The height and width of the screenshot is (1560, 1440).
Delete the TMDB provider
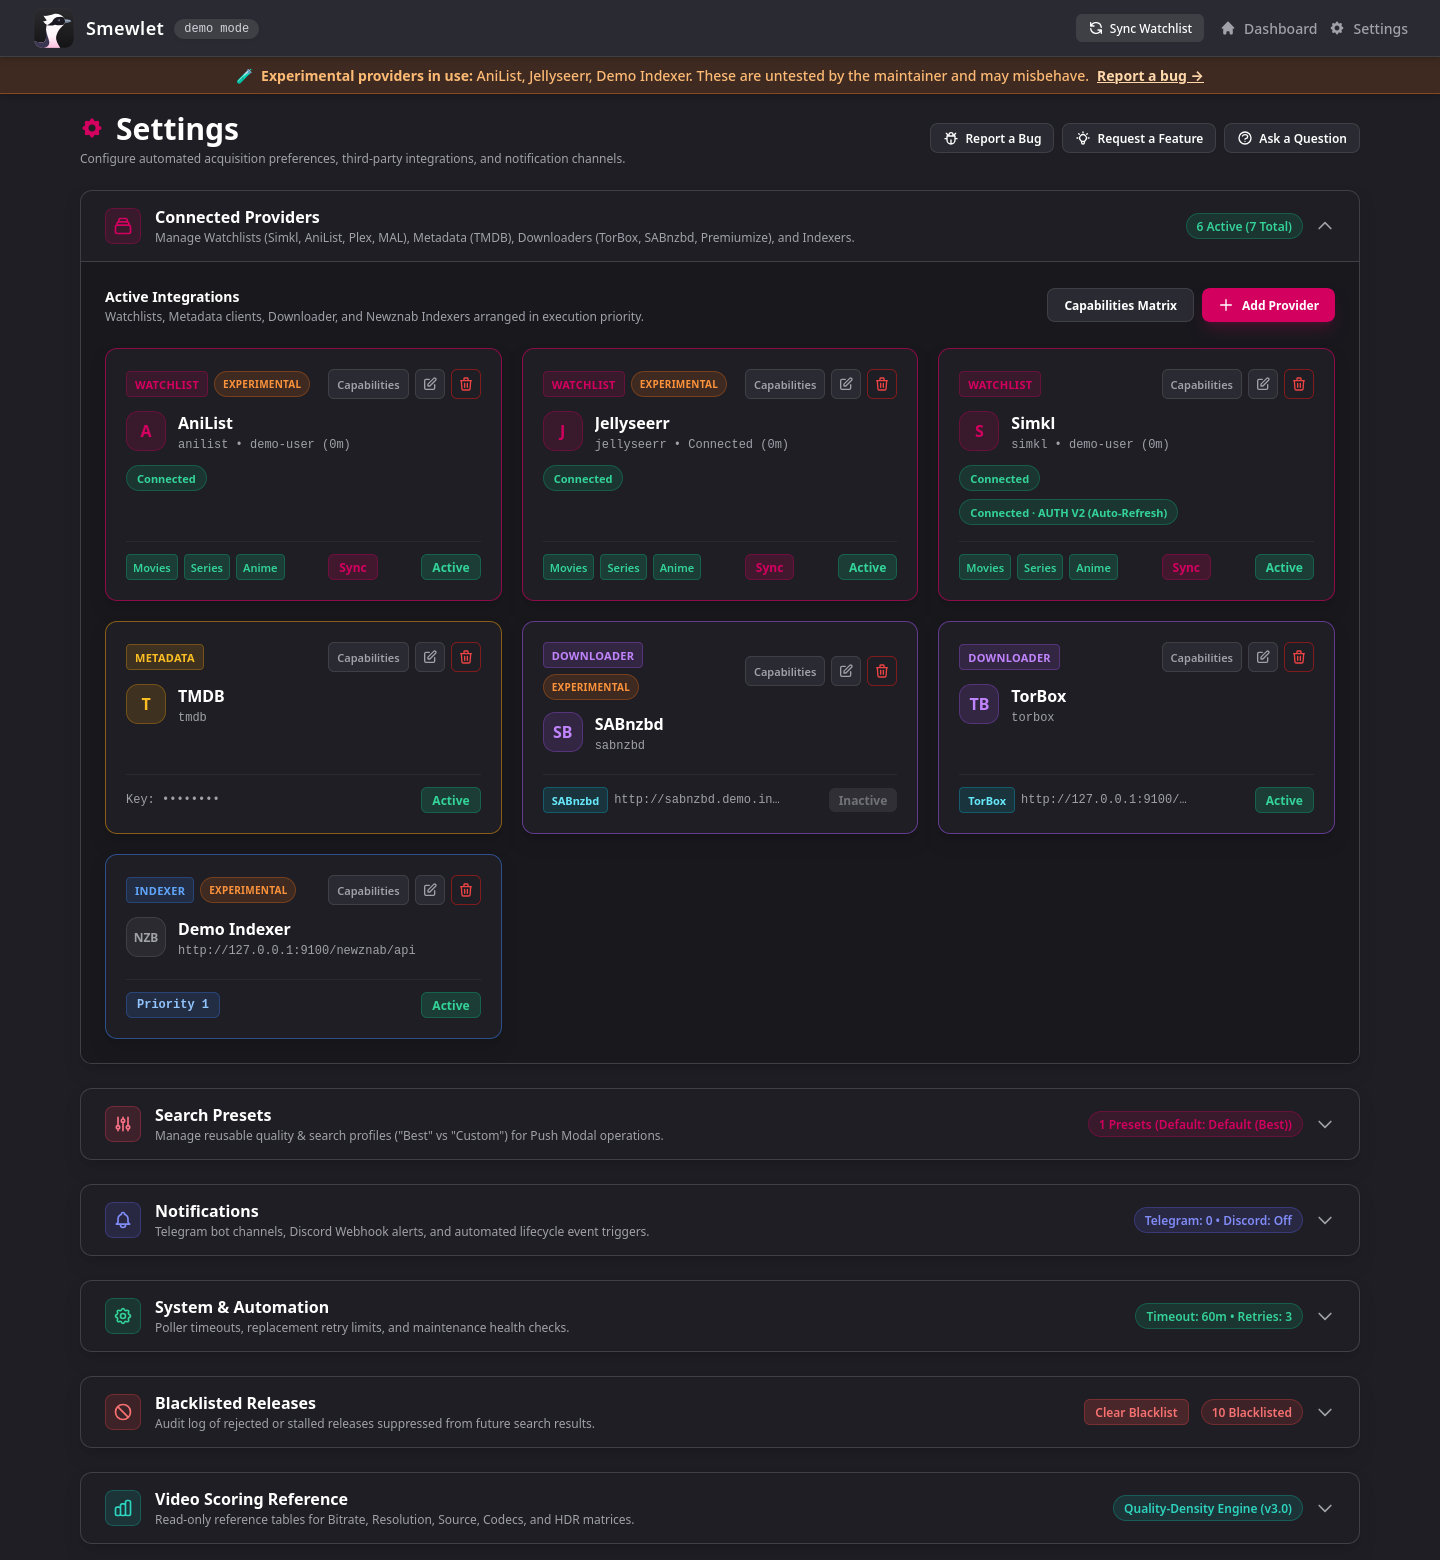[x=466, y=657]
